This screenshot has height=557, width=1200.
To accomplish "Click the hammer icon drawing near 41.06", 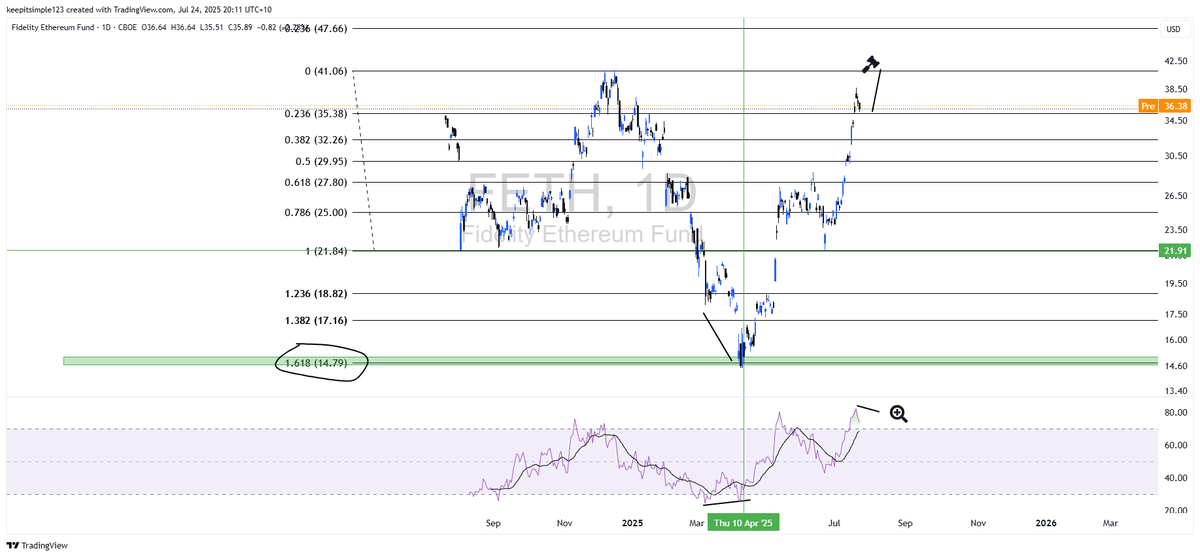I will click(x=871, y=64).
